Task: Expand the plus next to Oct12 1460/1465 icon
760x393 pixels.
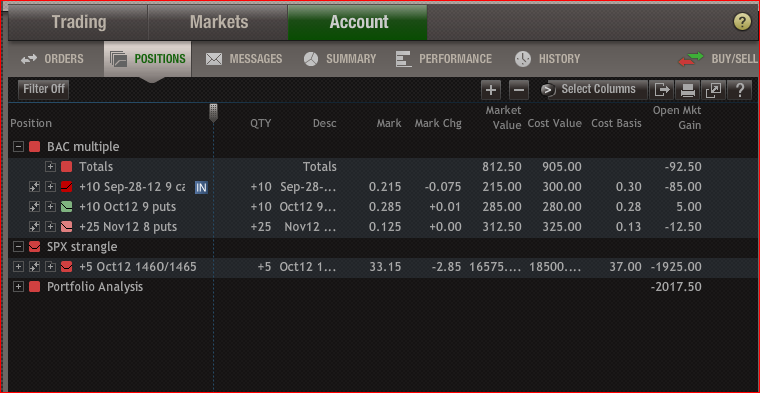Action: coord(50,267)
